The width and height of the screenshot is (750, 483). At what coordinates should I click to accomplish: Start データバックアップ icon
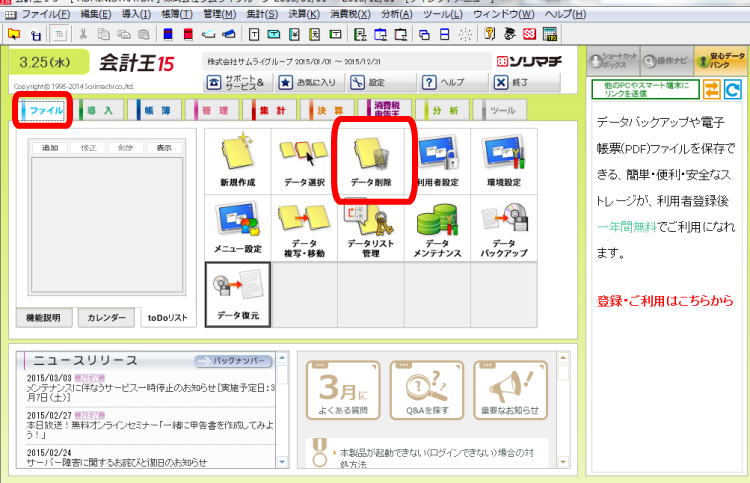click(504, 227)
